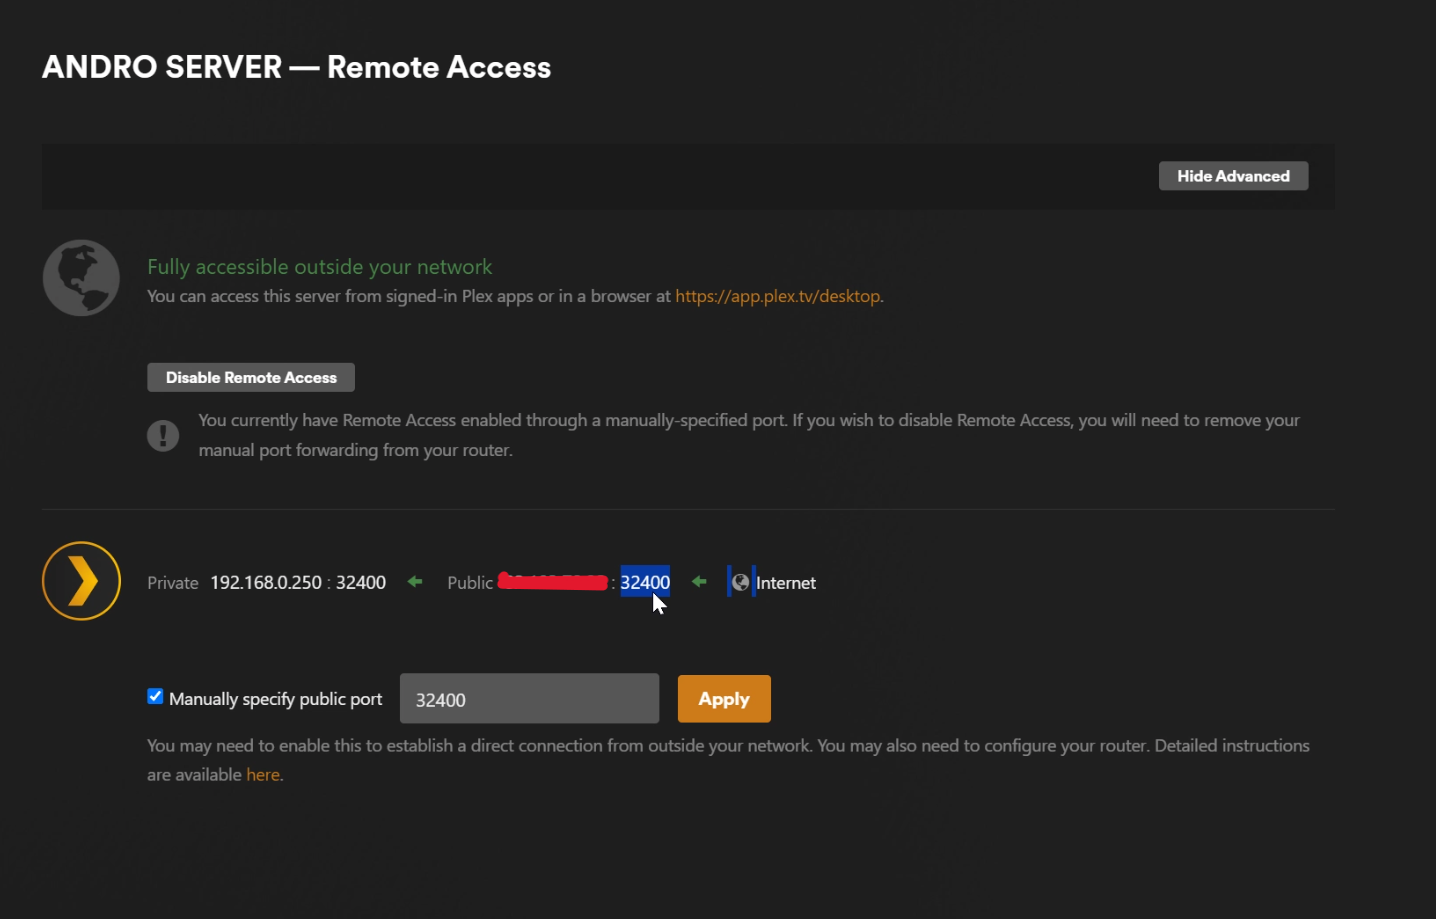Open the detailed instructions 'here' link
Image resolution: width=1436 pixels, height=919 pixels.
click(263, 775)
